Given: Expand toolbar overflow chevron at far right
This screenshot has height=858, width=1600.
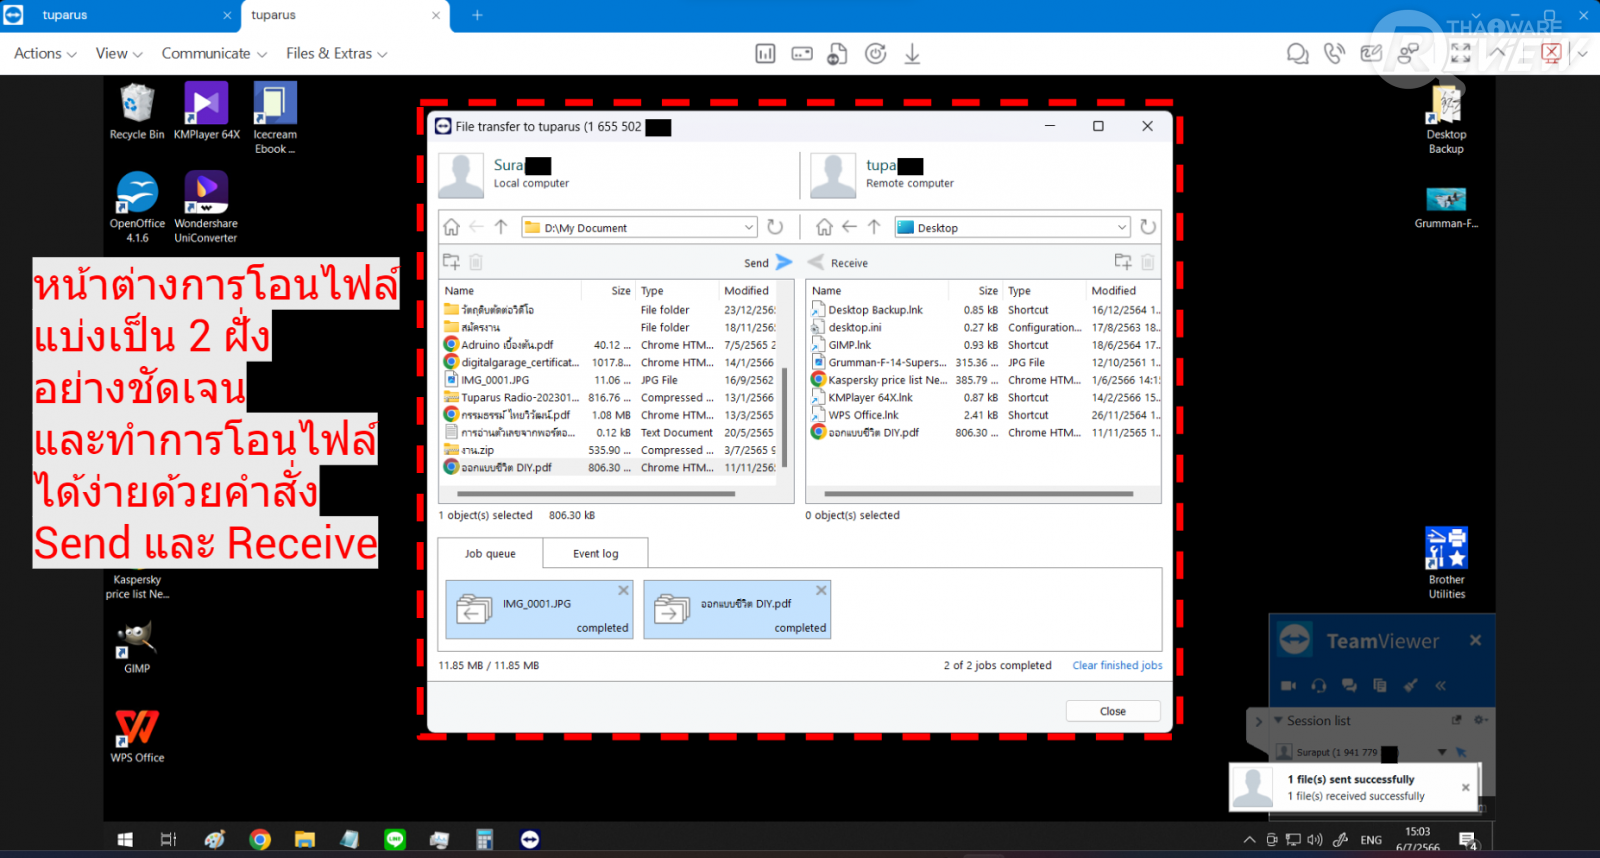Looking at the screenshot, I should pos(1582,54).
